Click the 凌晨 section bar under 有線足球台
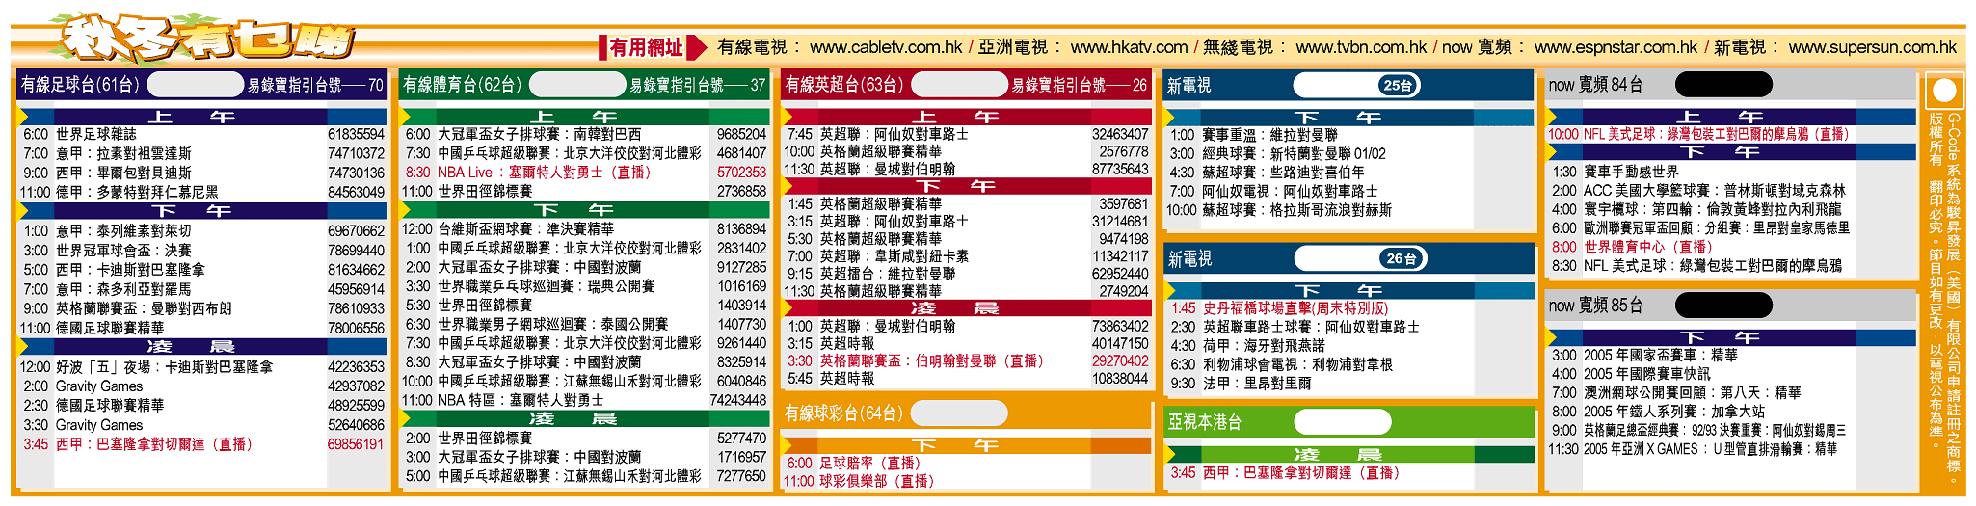This screenshot has height=506, width=1976. pos(203,347)
